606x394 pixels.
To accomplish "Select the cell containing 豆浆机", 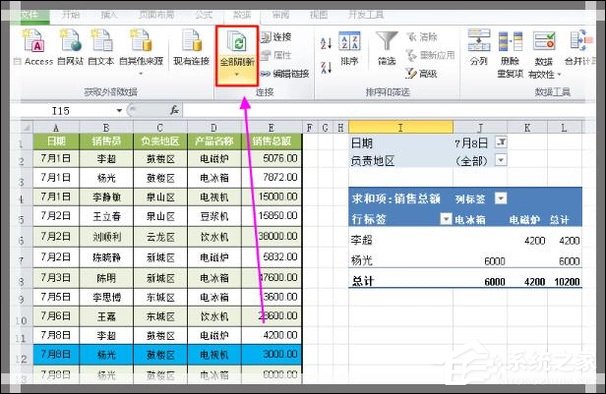I will tap(214, 216).
